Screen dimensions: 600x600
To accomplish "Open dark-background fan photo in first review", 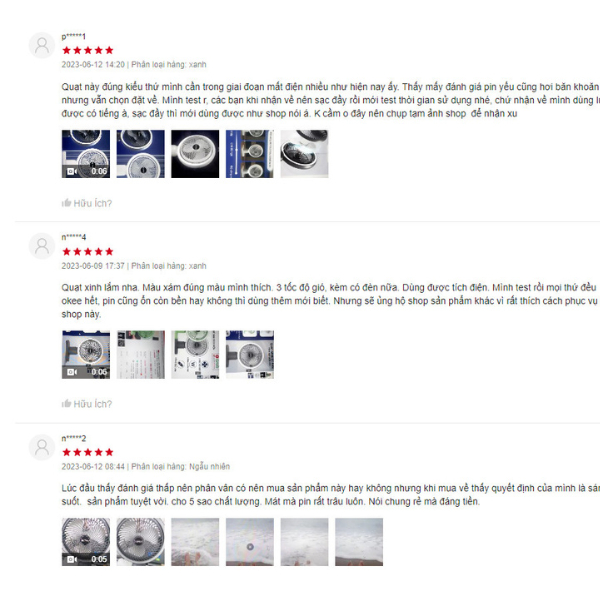I will pos(195,154).
